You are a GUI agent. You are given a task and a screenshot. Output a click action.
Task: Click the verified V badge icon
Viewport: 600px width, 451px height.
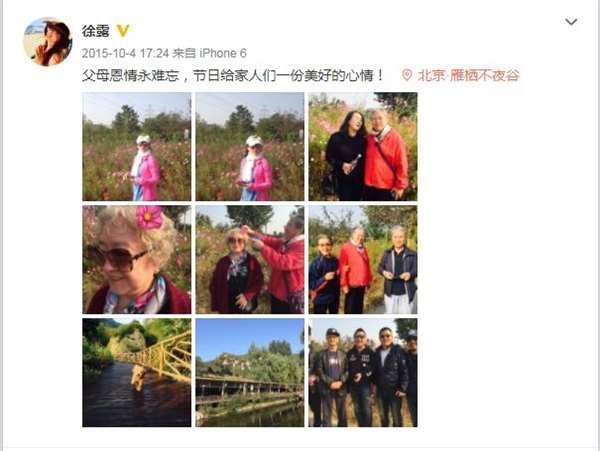click(122, 31)
